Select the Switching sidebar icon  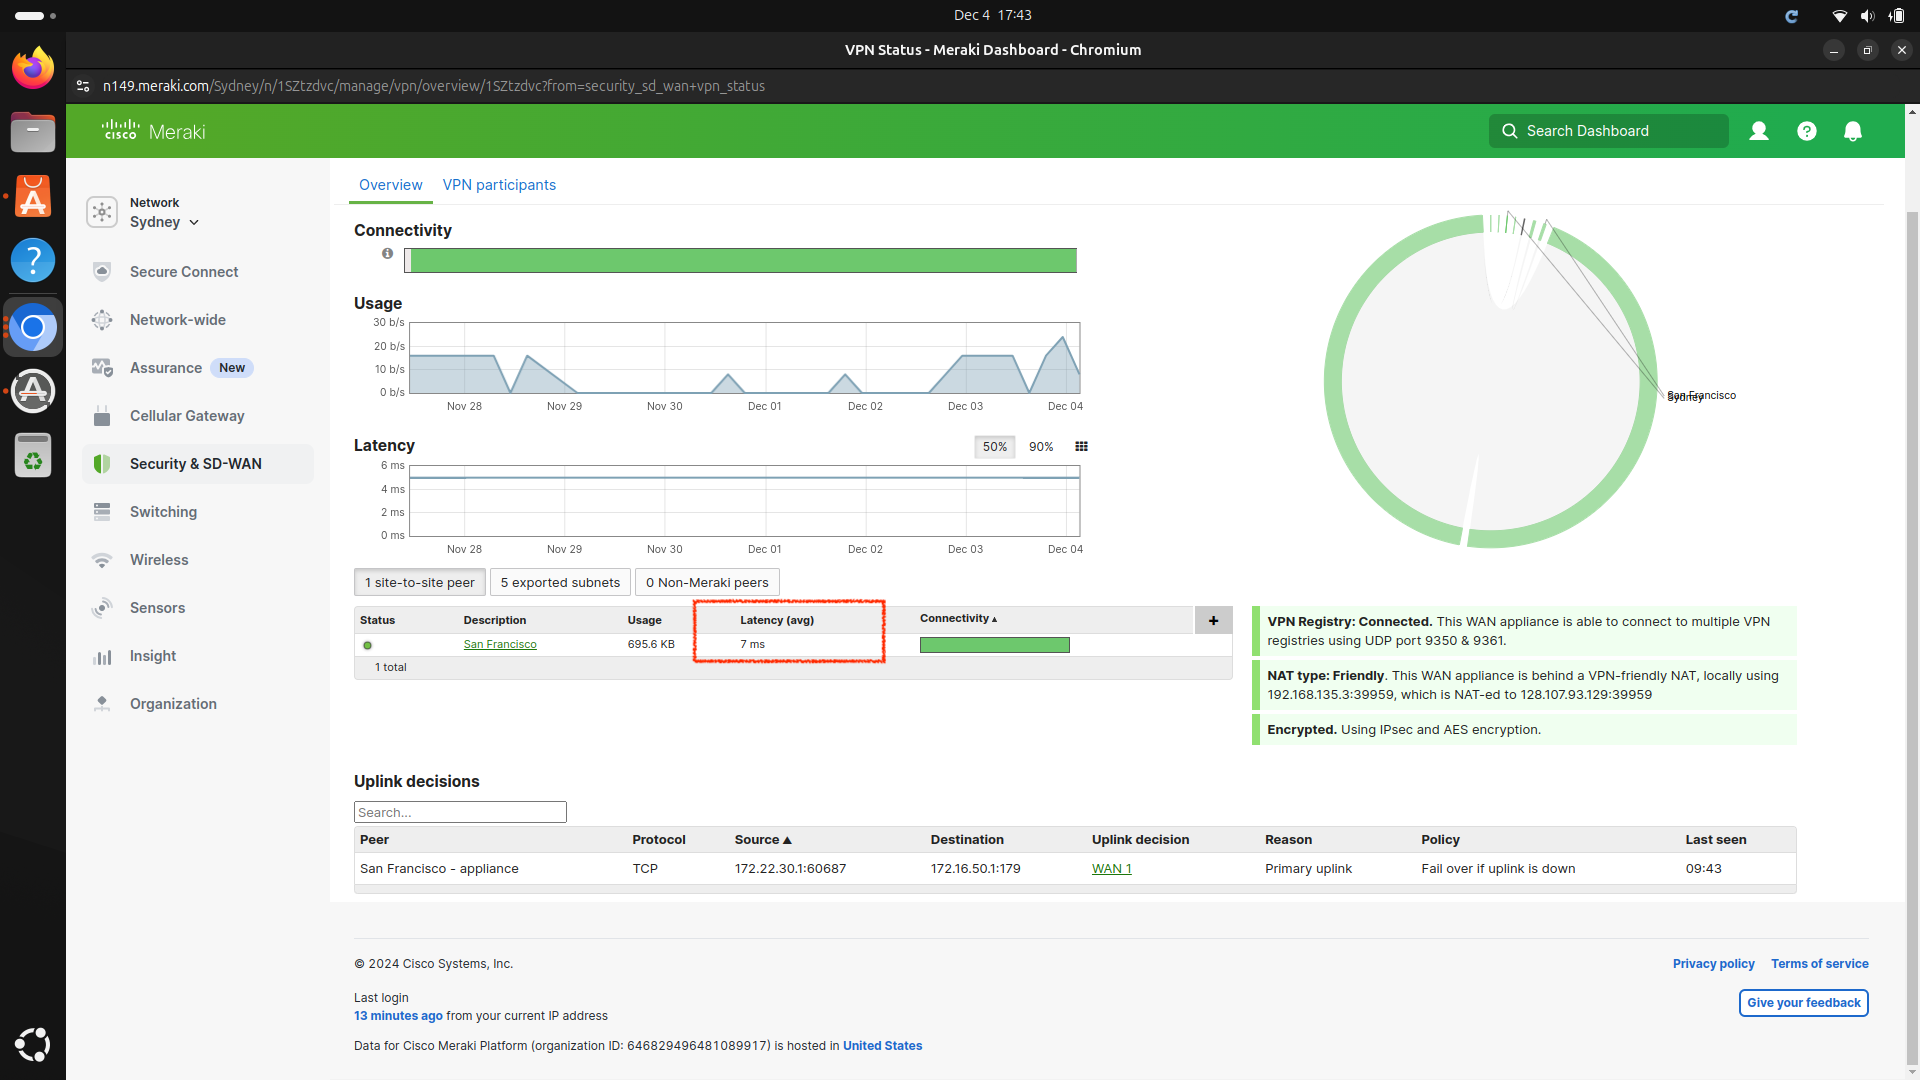(103, 511)
